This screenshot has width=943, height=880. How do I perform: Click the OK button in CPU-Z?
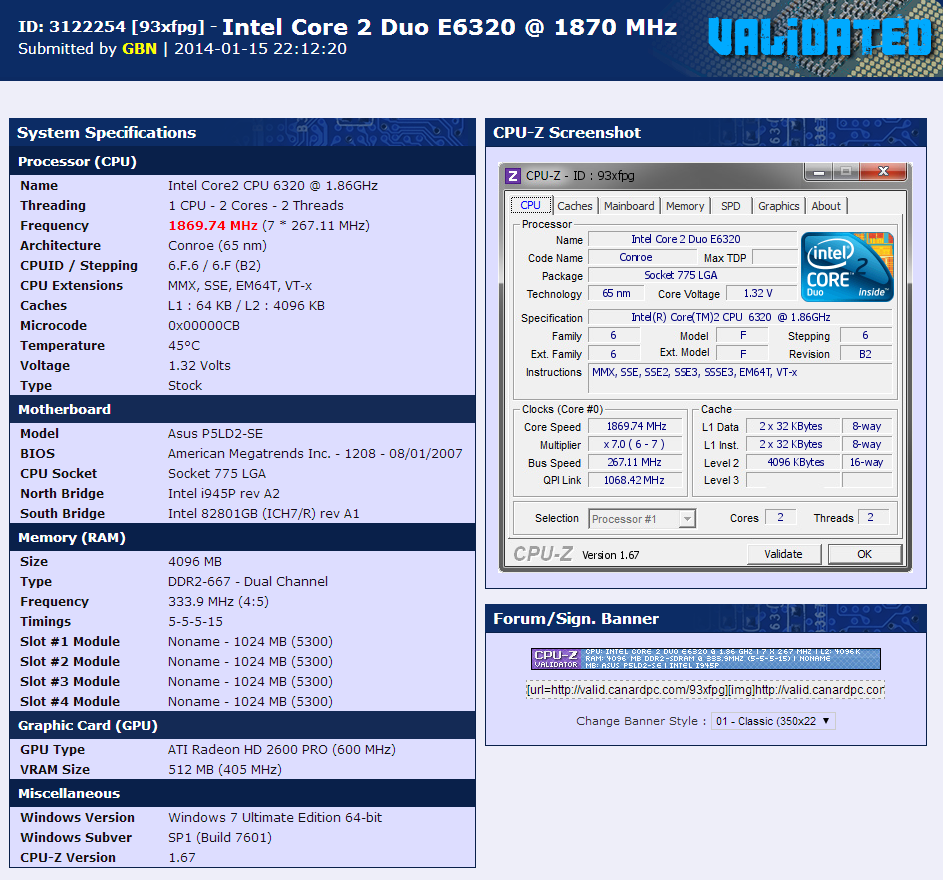(864, 554)
